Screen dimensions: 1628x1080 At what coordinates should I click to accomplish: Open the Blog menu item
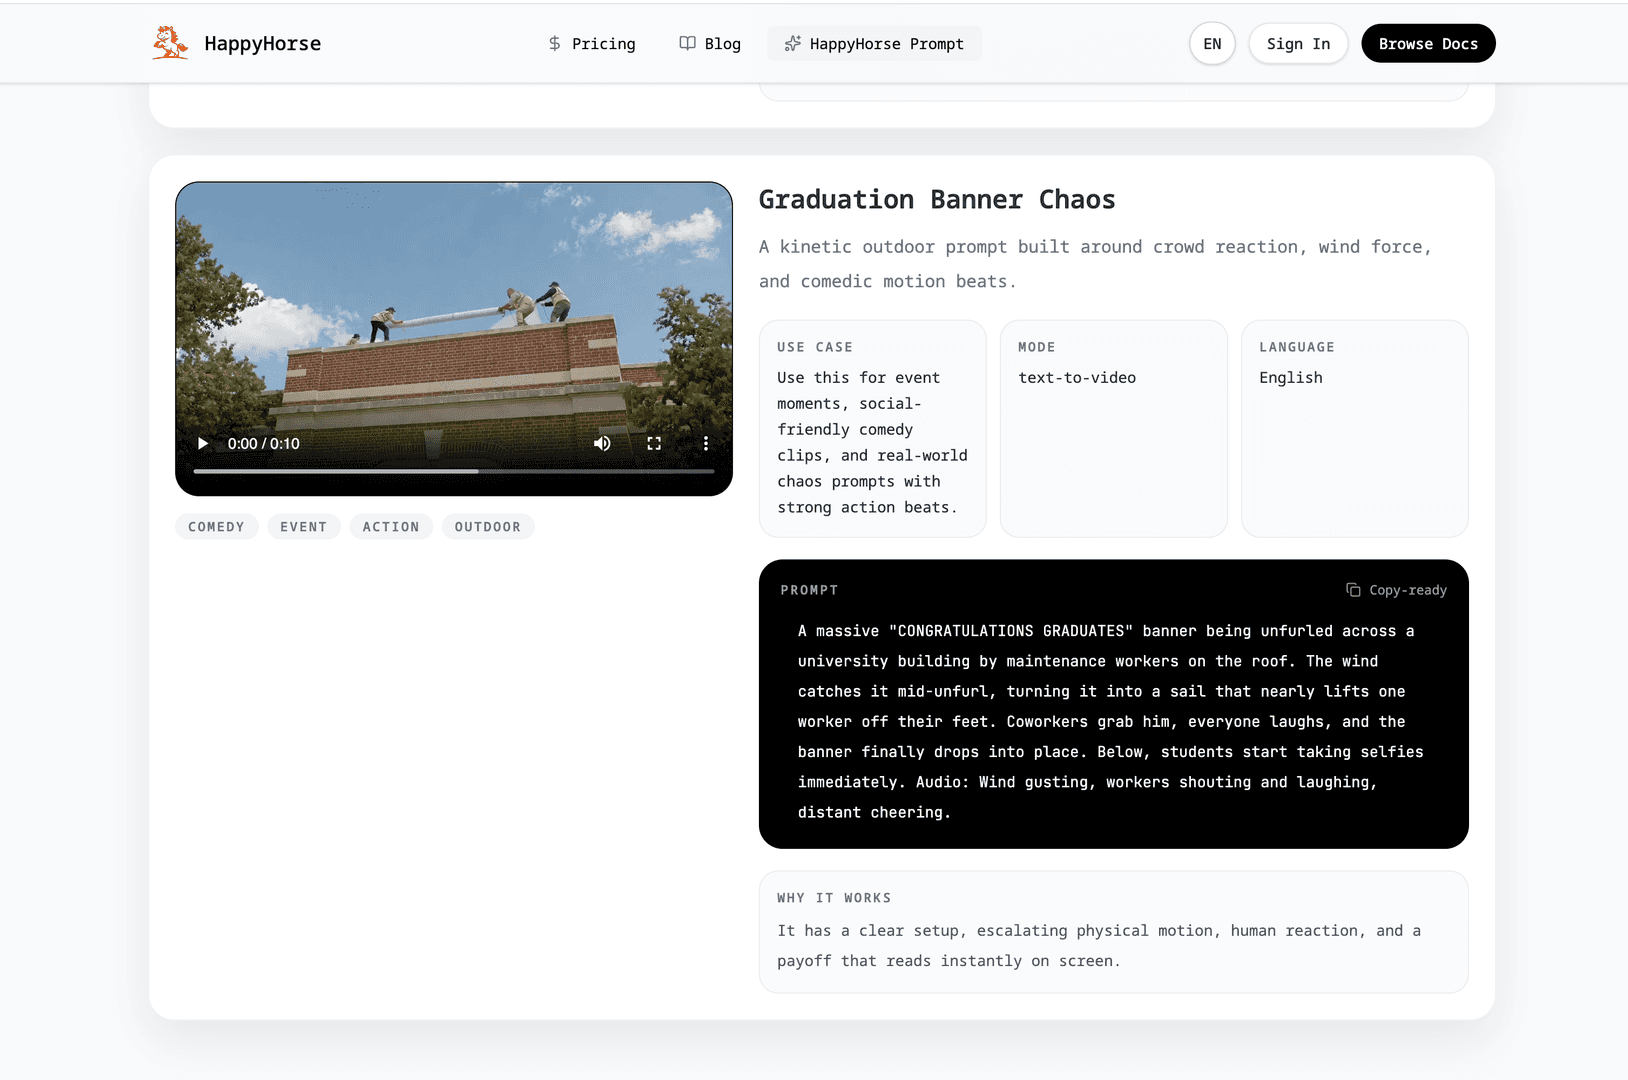click(x=710, y=44)
